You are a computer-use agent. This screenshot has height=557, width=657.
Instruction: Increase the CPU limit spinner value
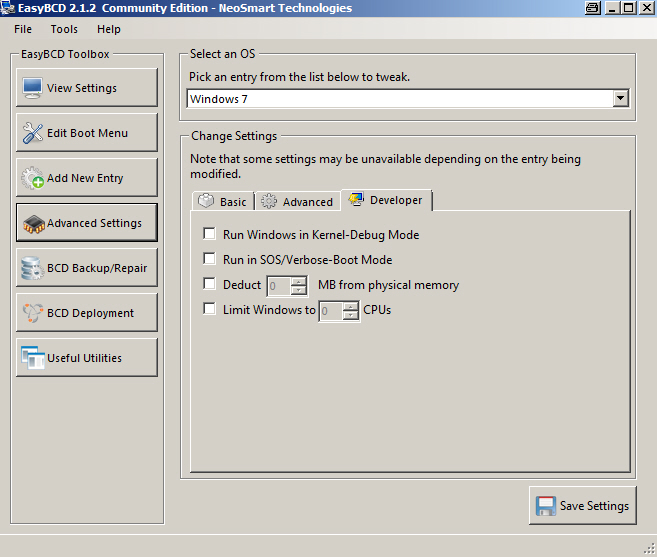click(x=350, y=307)
